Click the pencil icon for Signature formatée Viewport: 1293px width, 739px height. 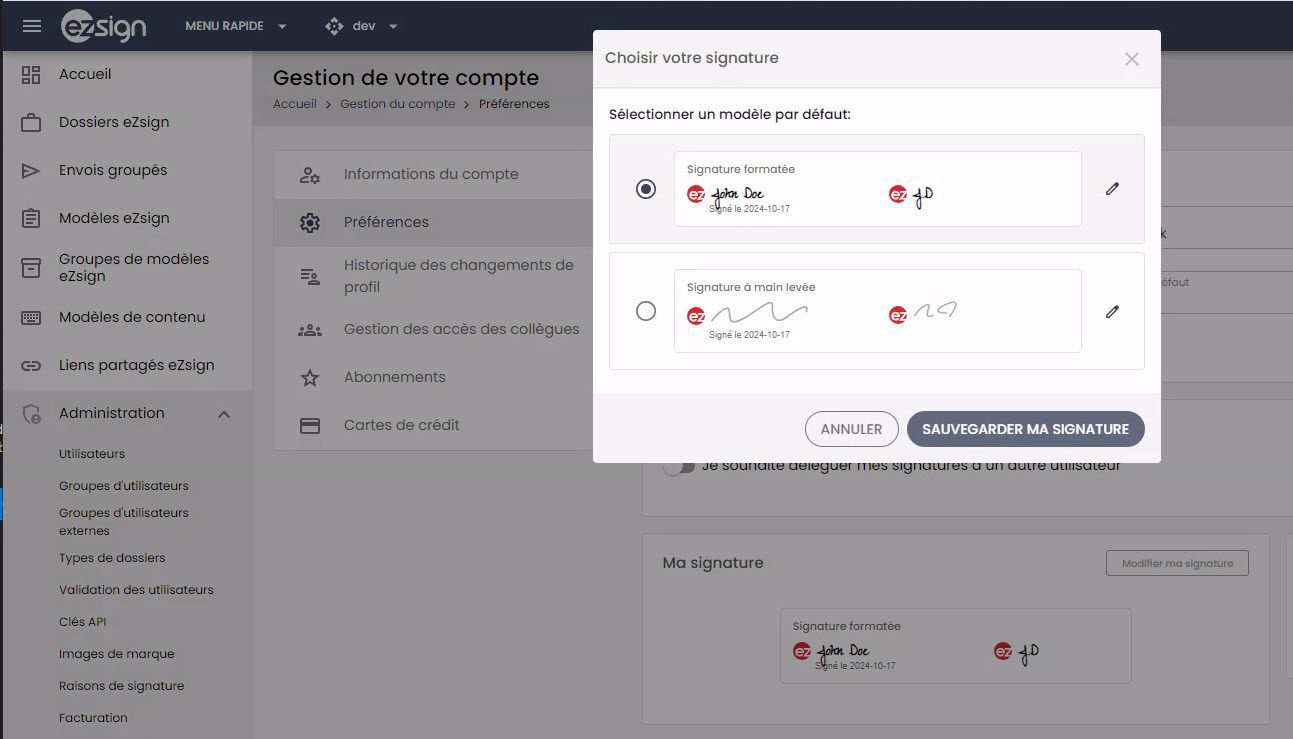pyautogui.click(x=1112, y=188)
